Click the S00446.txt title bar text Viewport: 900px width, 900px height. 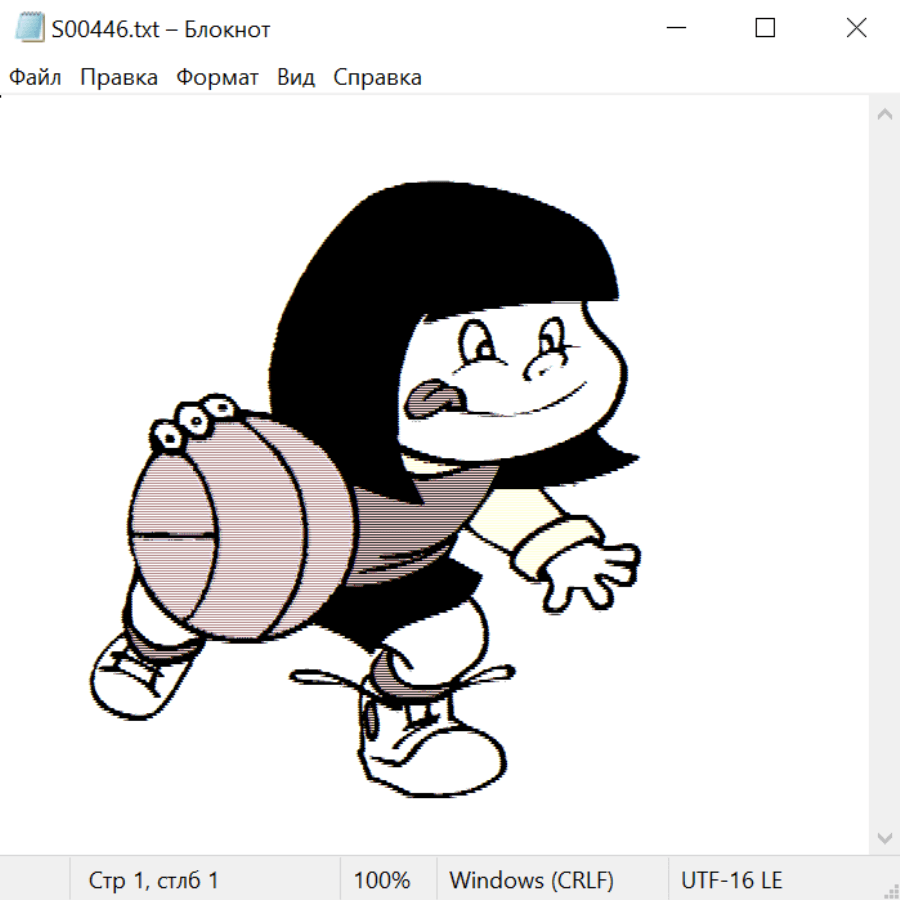[160, 29]
